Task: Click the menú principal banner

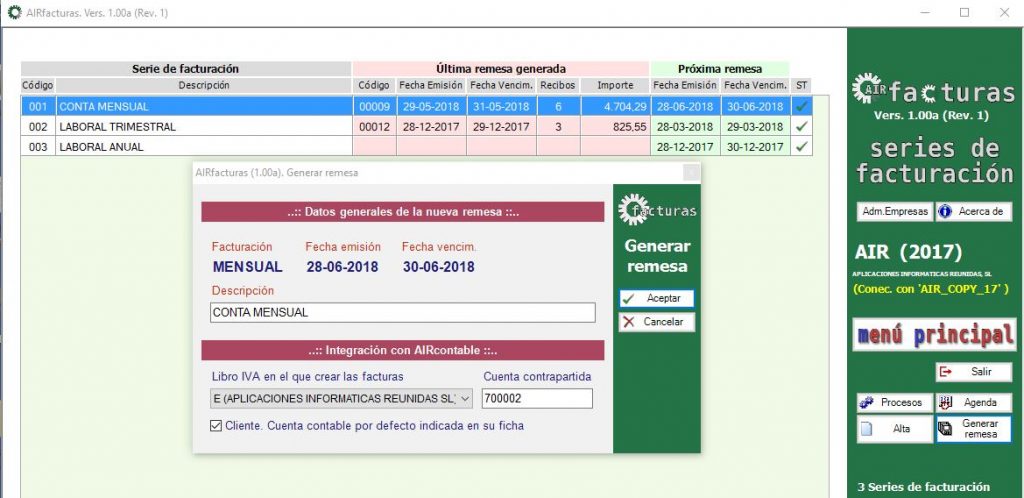Action: [x=934, y=335]
